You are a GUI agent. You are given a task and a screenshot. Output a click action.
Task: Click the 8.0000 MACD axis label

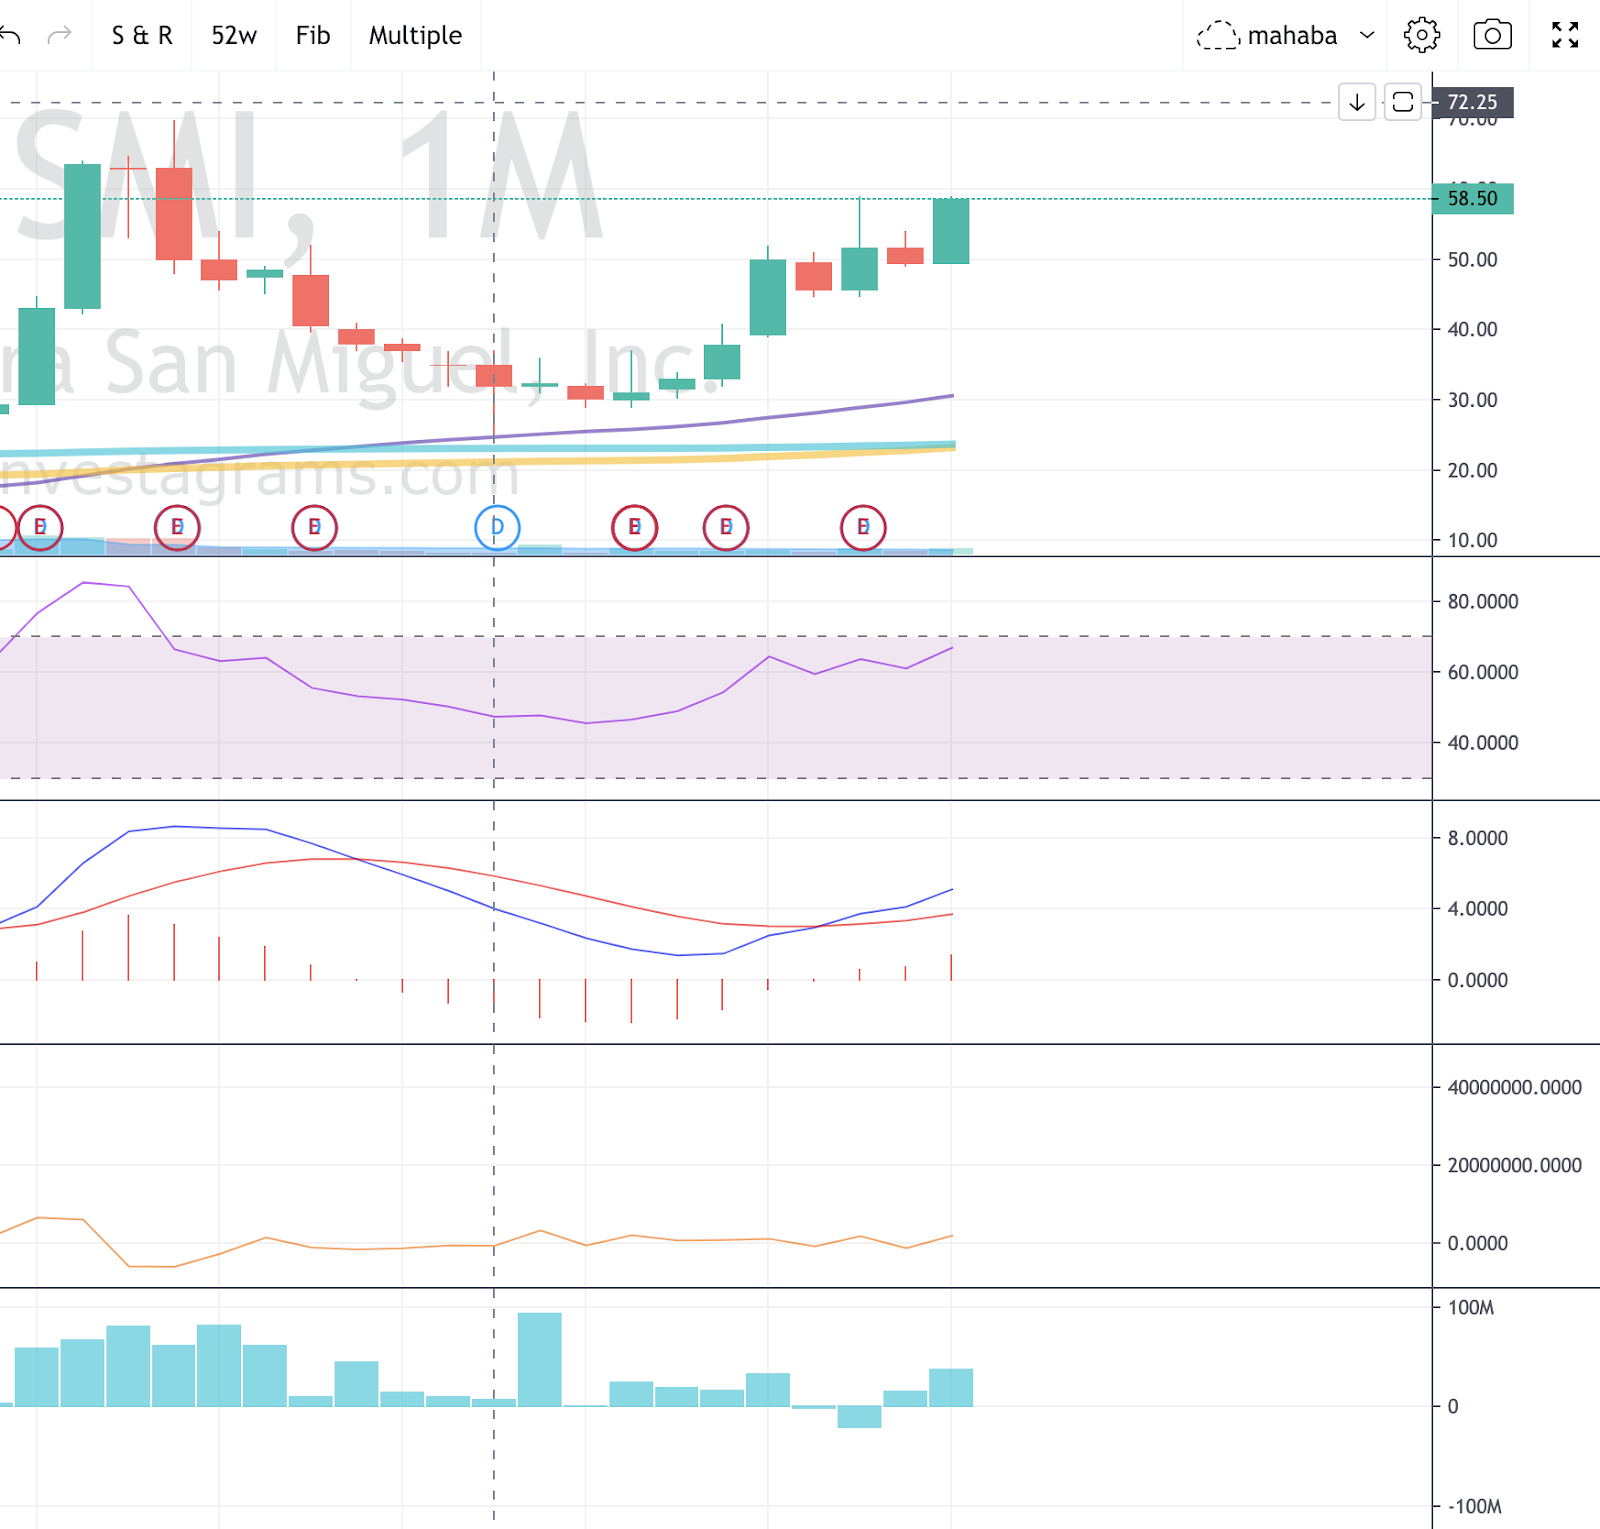(x=1477, y=838)
